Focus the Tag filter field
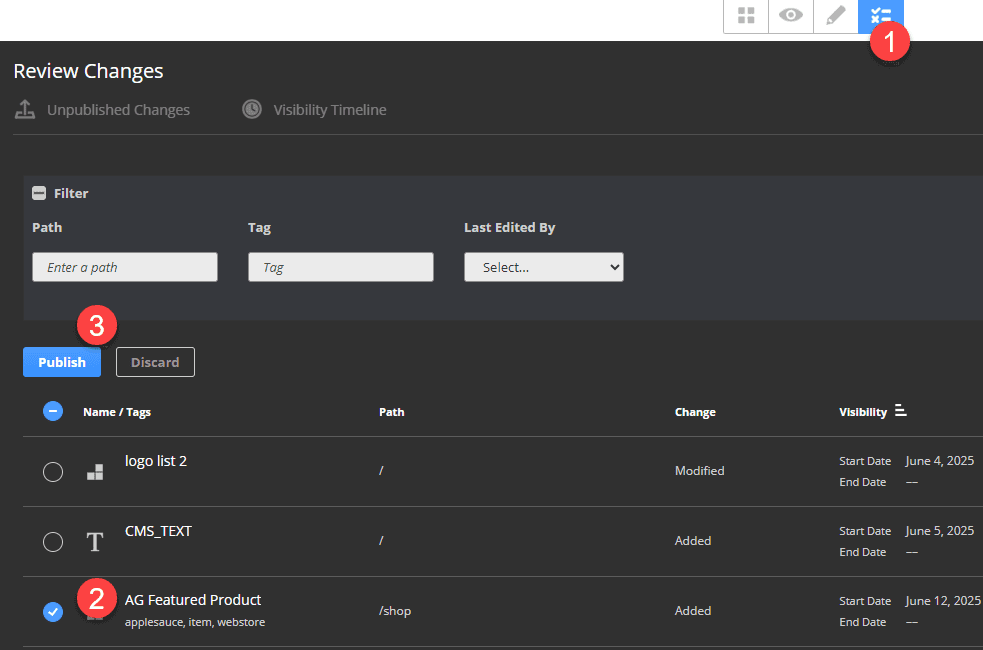 tap(340, 267)
